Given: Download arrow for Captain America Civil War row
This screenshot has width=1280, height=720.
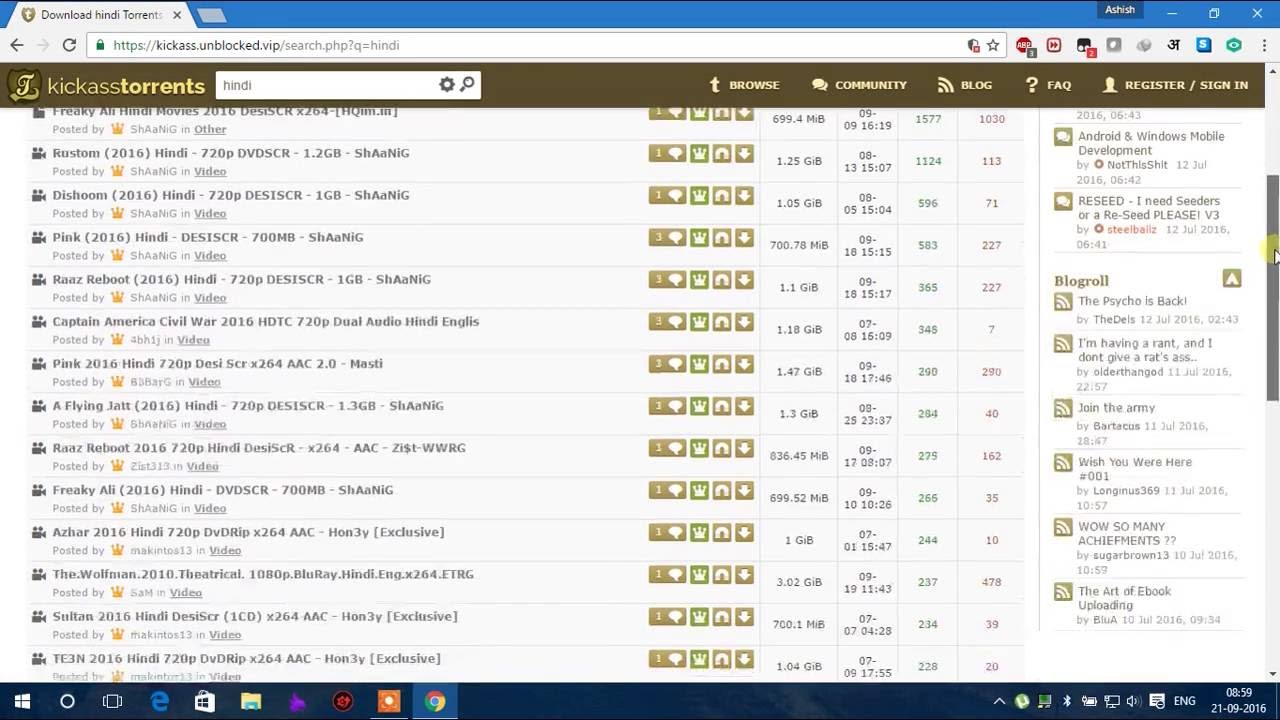Looking at the screenshot, I should (x=744, y=322).
